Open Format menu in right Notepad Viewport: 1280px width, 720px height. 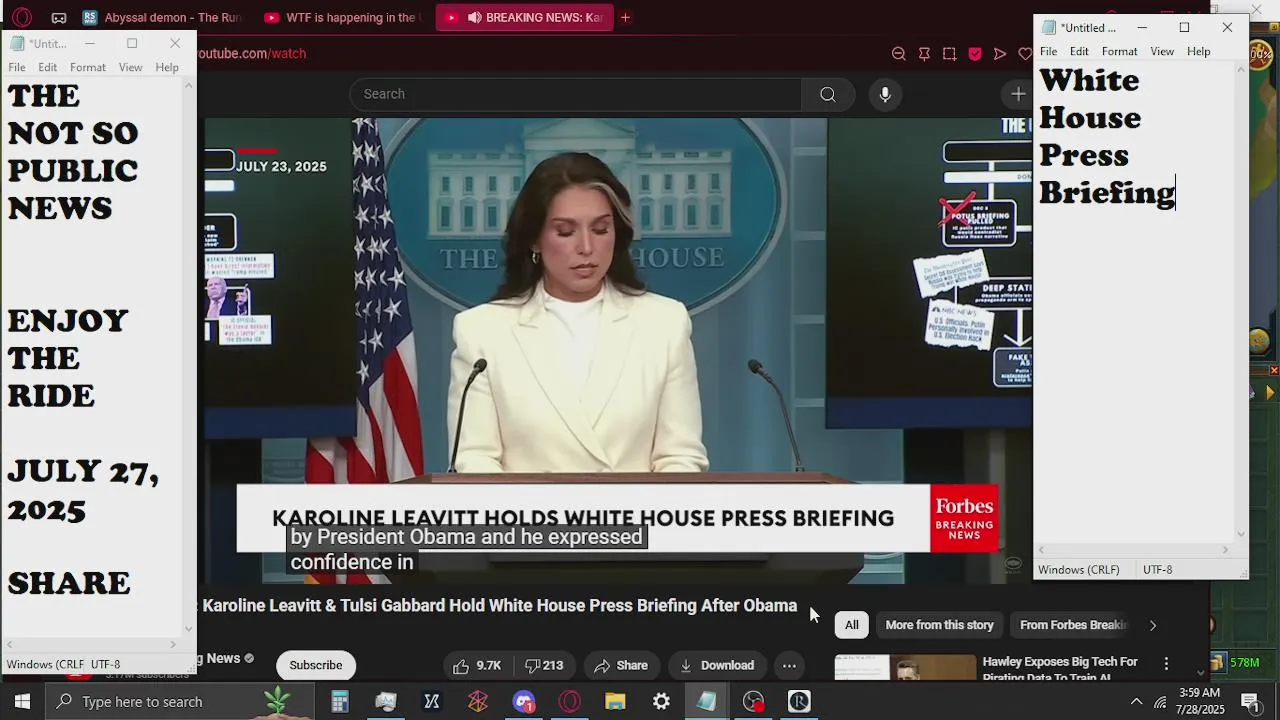click(x=1119, y=51)
